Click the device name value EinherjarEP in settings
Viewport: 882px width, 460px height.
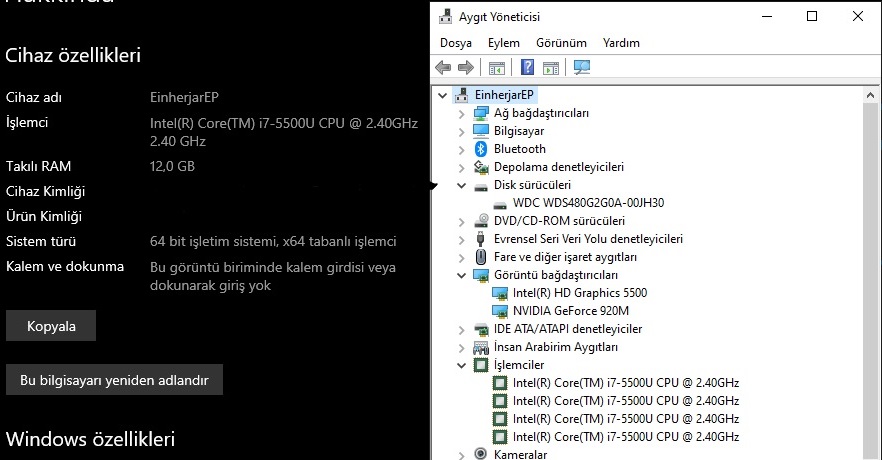pyautogui.click(x=184, y=97)
